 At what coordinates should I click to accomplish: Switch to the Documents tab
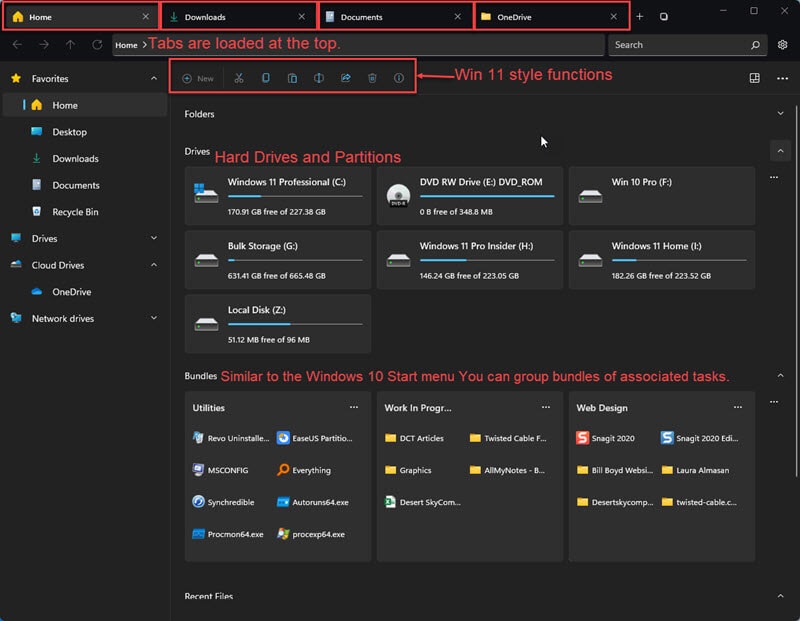(x=395, y=17)
